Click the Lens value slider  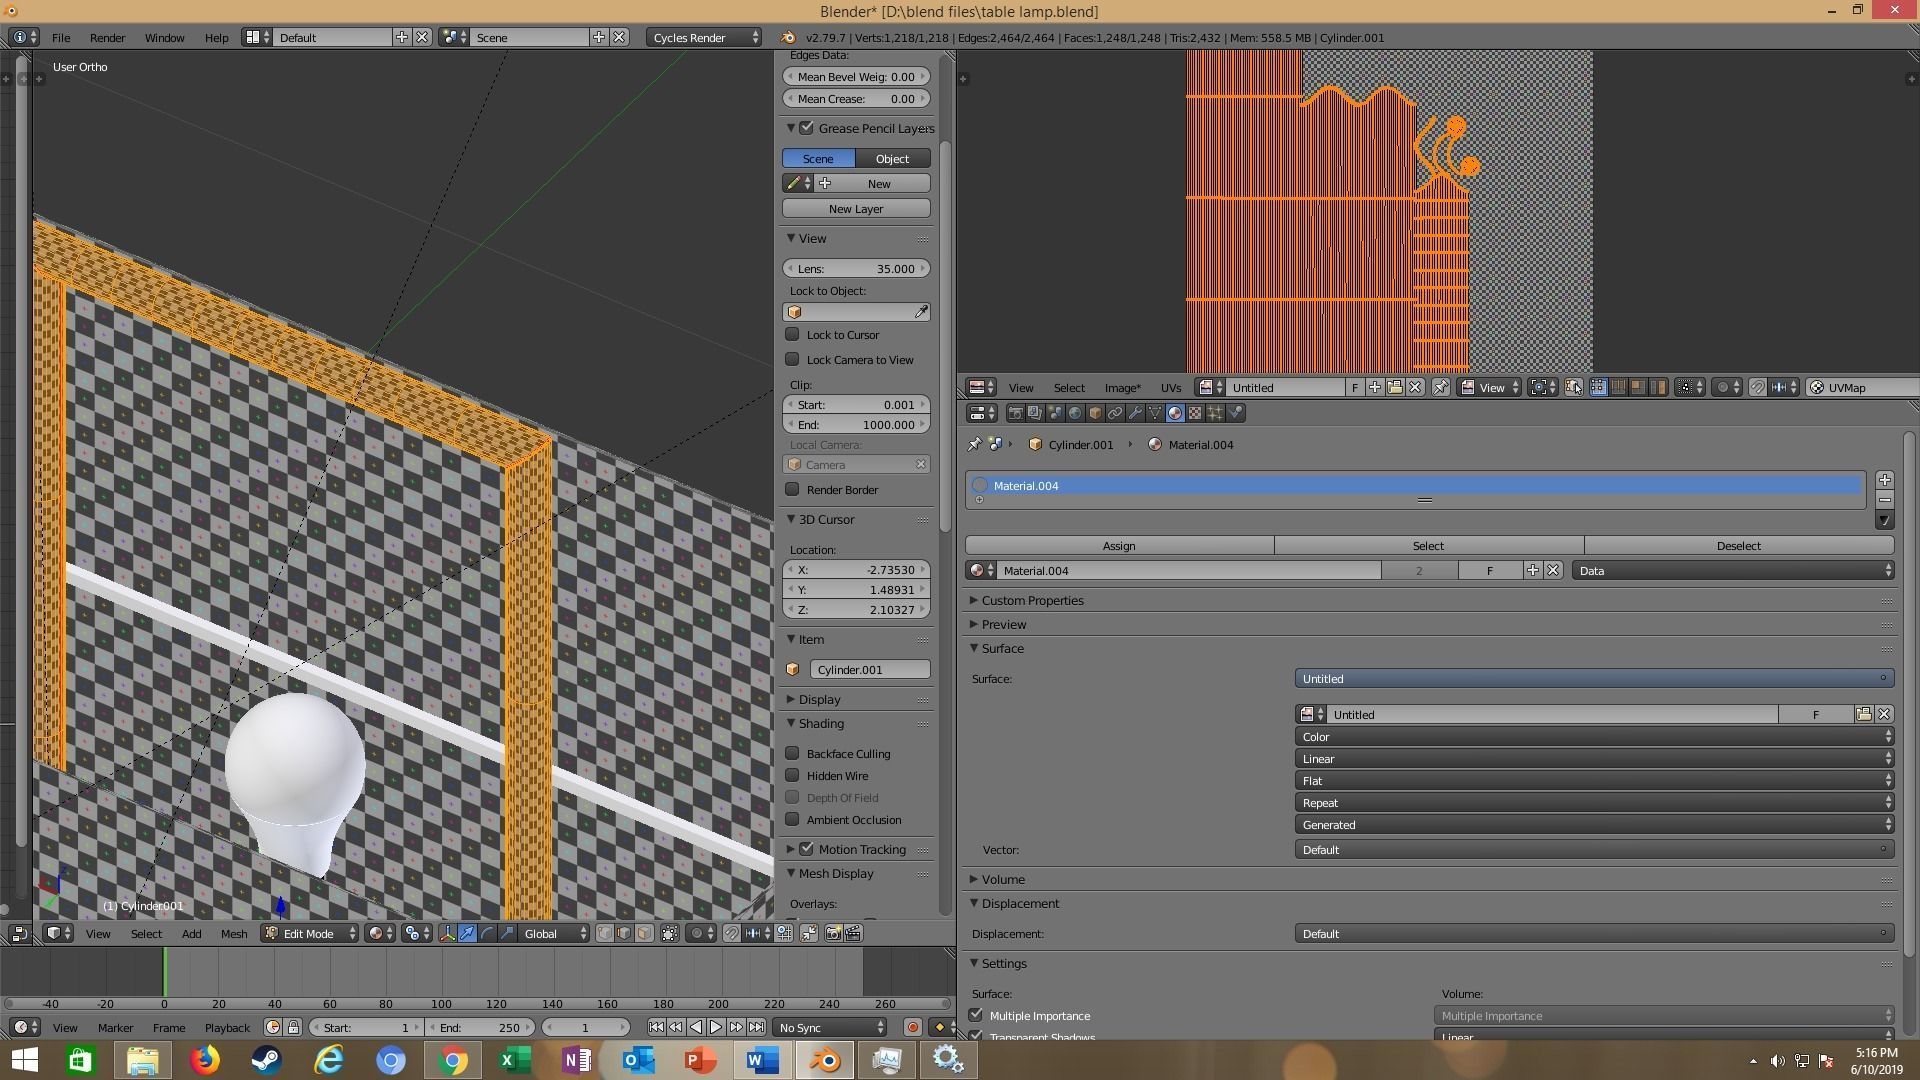[x=855, y=269]
